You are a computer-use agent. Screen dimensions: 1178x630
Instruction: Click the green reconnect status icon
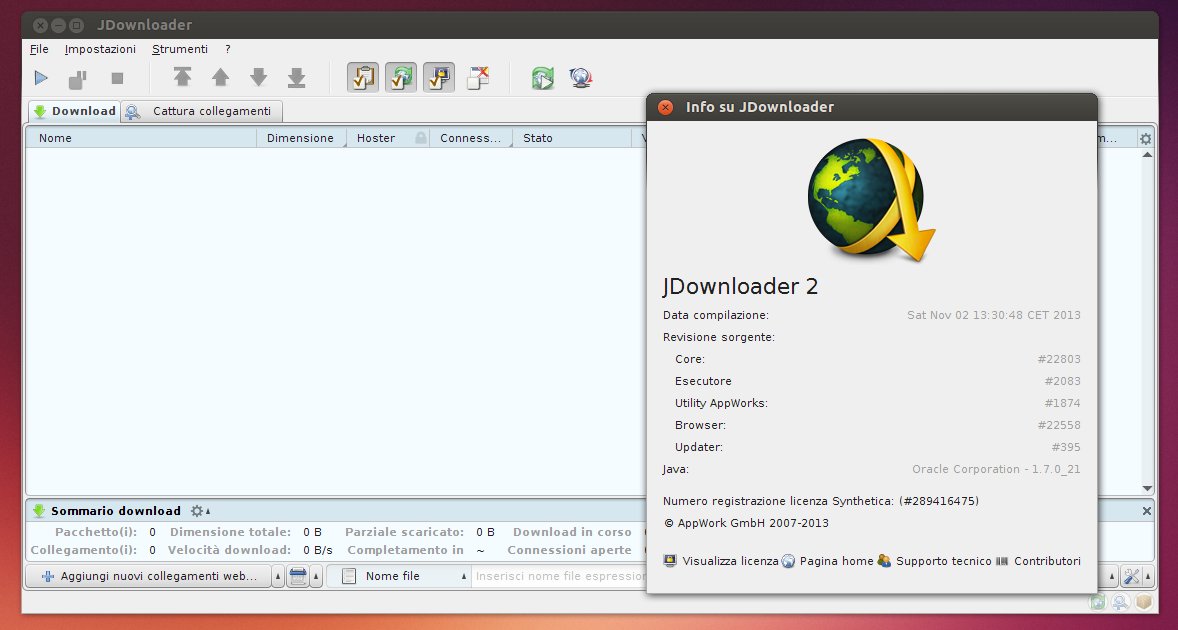(1098, 602)
